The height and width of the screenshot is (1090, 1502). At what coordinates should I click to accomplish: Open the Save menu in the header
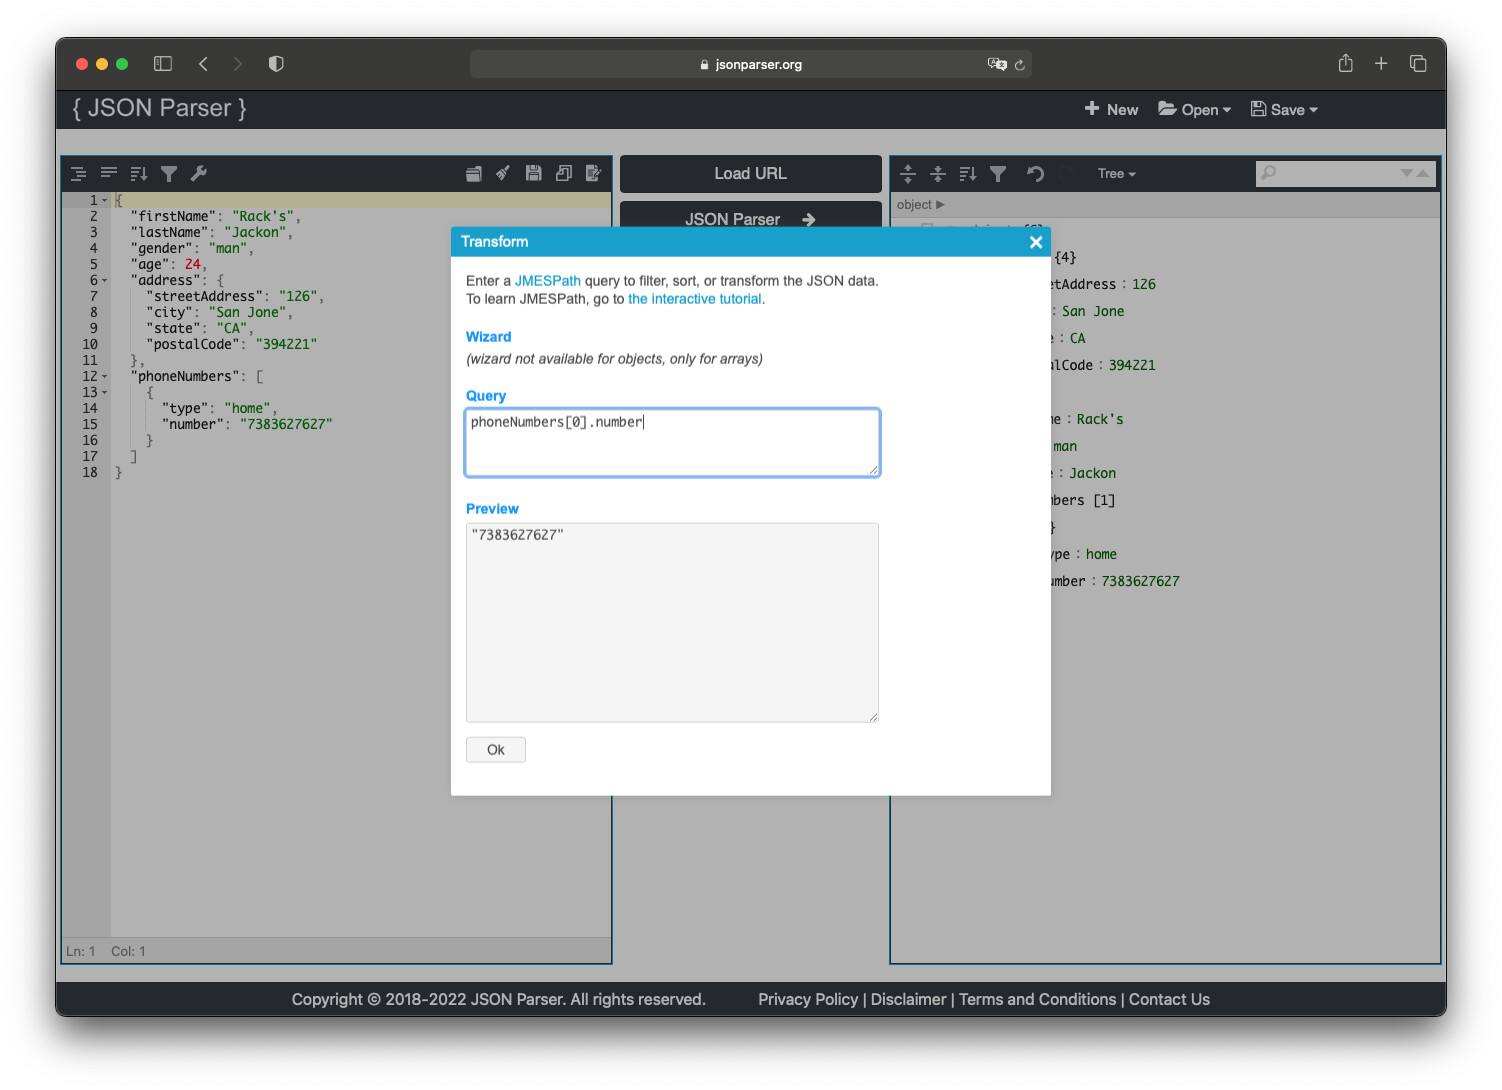(1284, 109)
